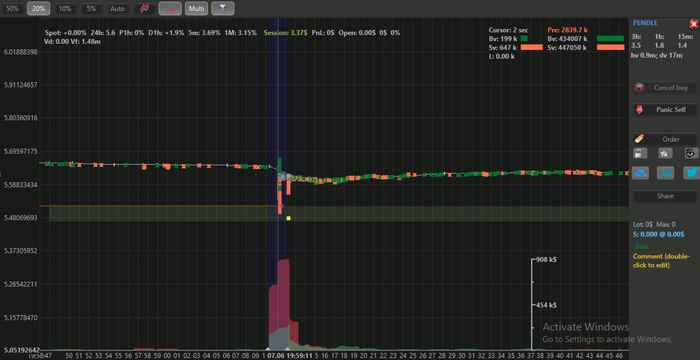The image size is (700, 360).
Task: Toggle the Multi mode button
Action: pos(196,8)
